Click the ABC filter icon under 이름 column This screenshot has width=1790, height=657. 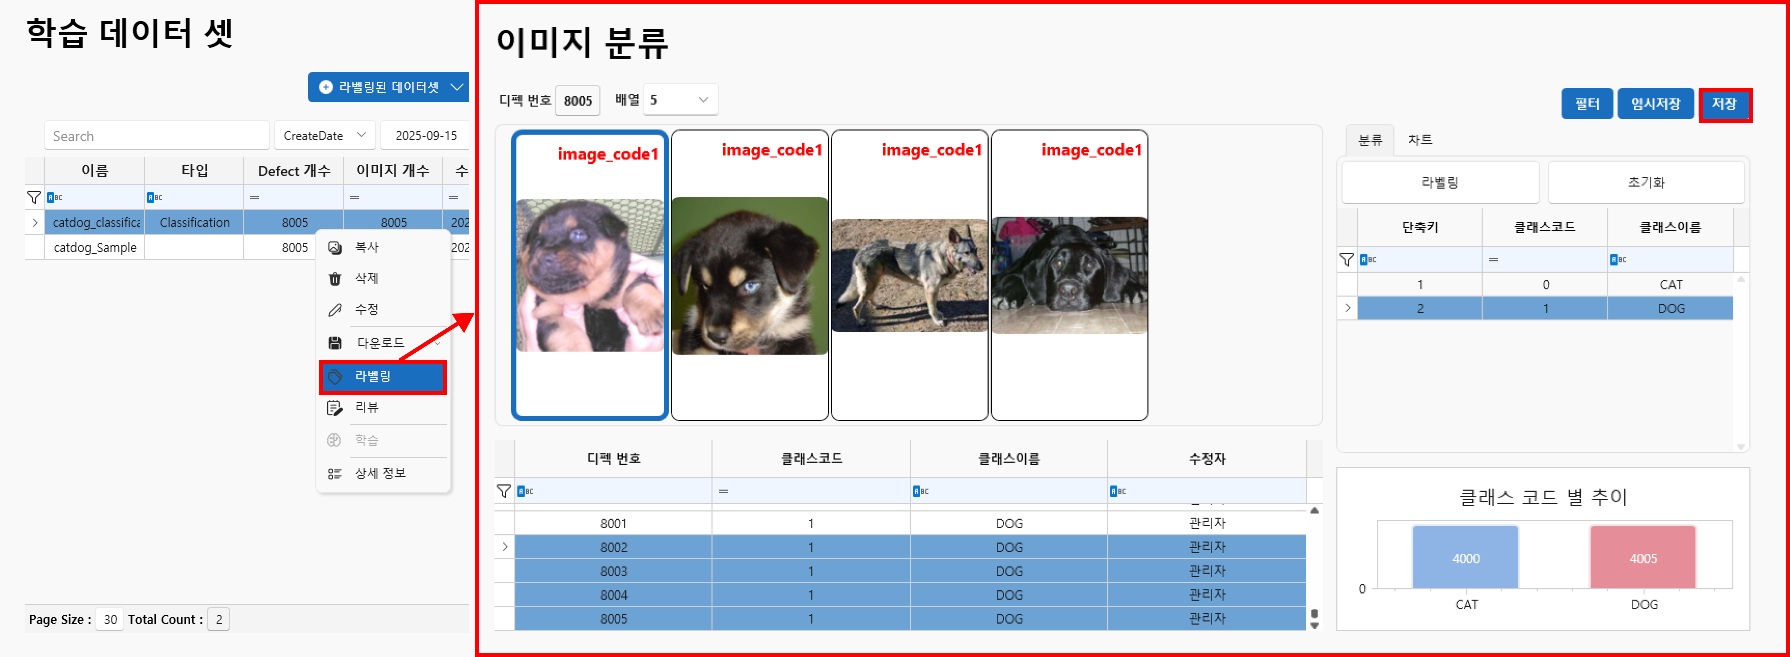(55, 197)
